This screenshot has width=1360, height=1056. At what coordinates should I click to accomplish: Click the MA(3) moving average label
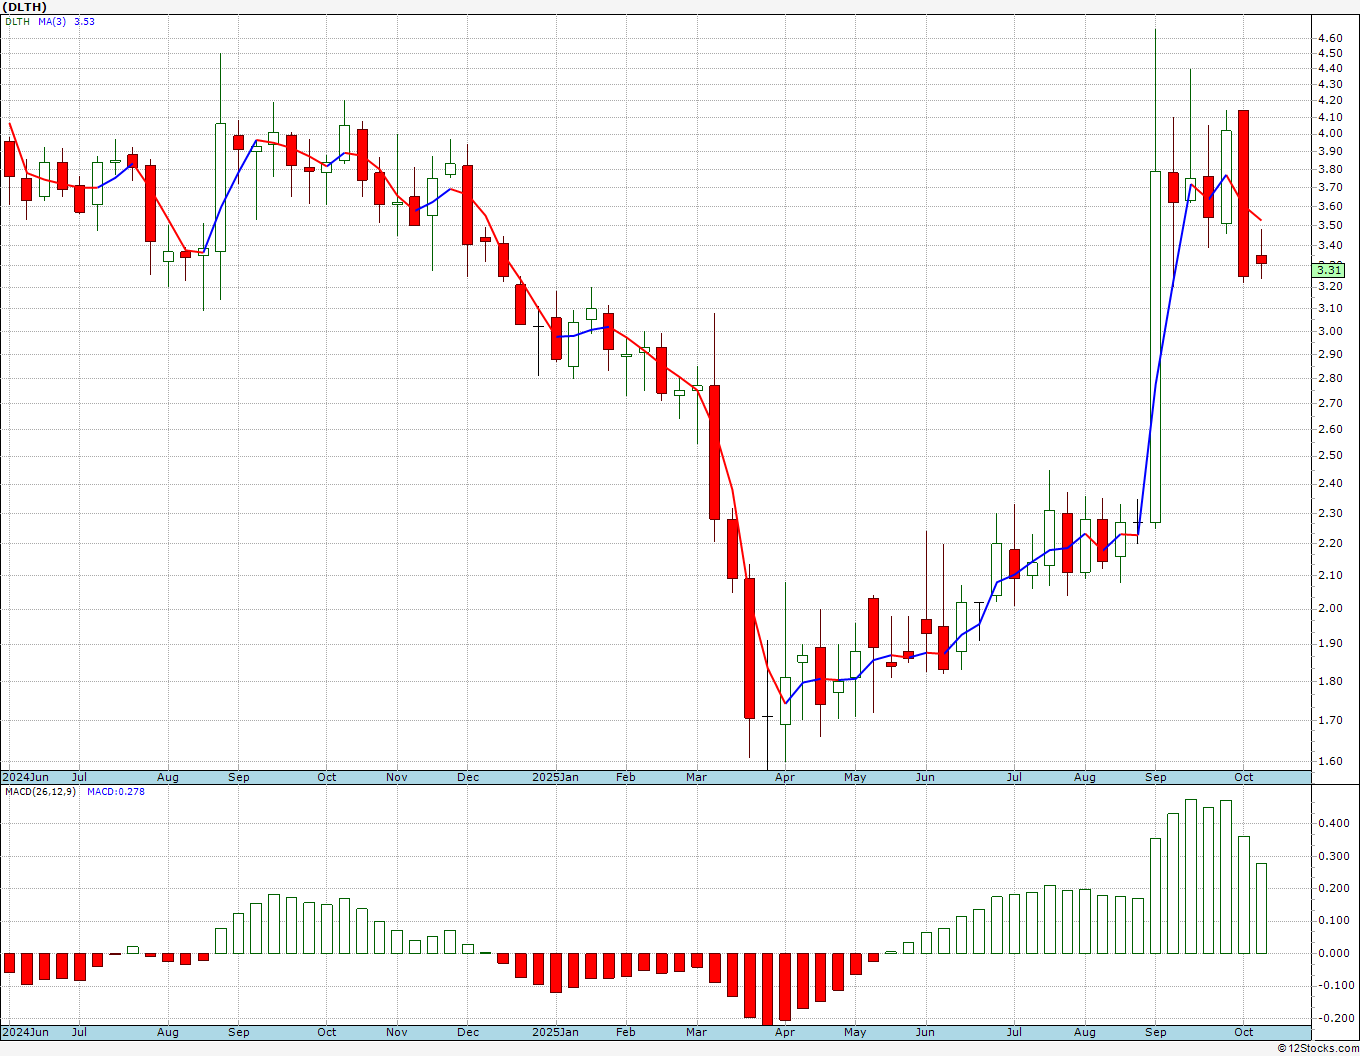[x=52, y=21]
